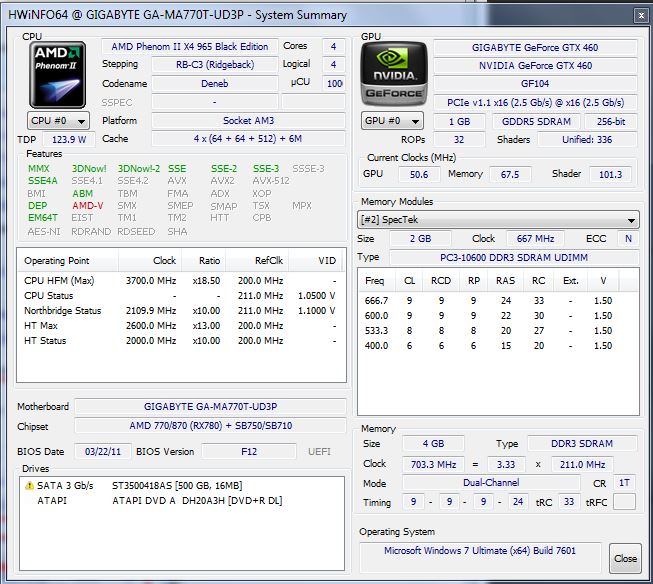Viewport: 653px width, 584px height.
Task: Click the AMD-V feature label
Action: [87, 206]
